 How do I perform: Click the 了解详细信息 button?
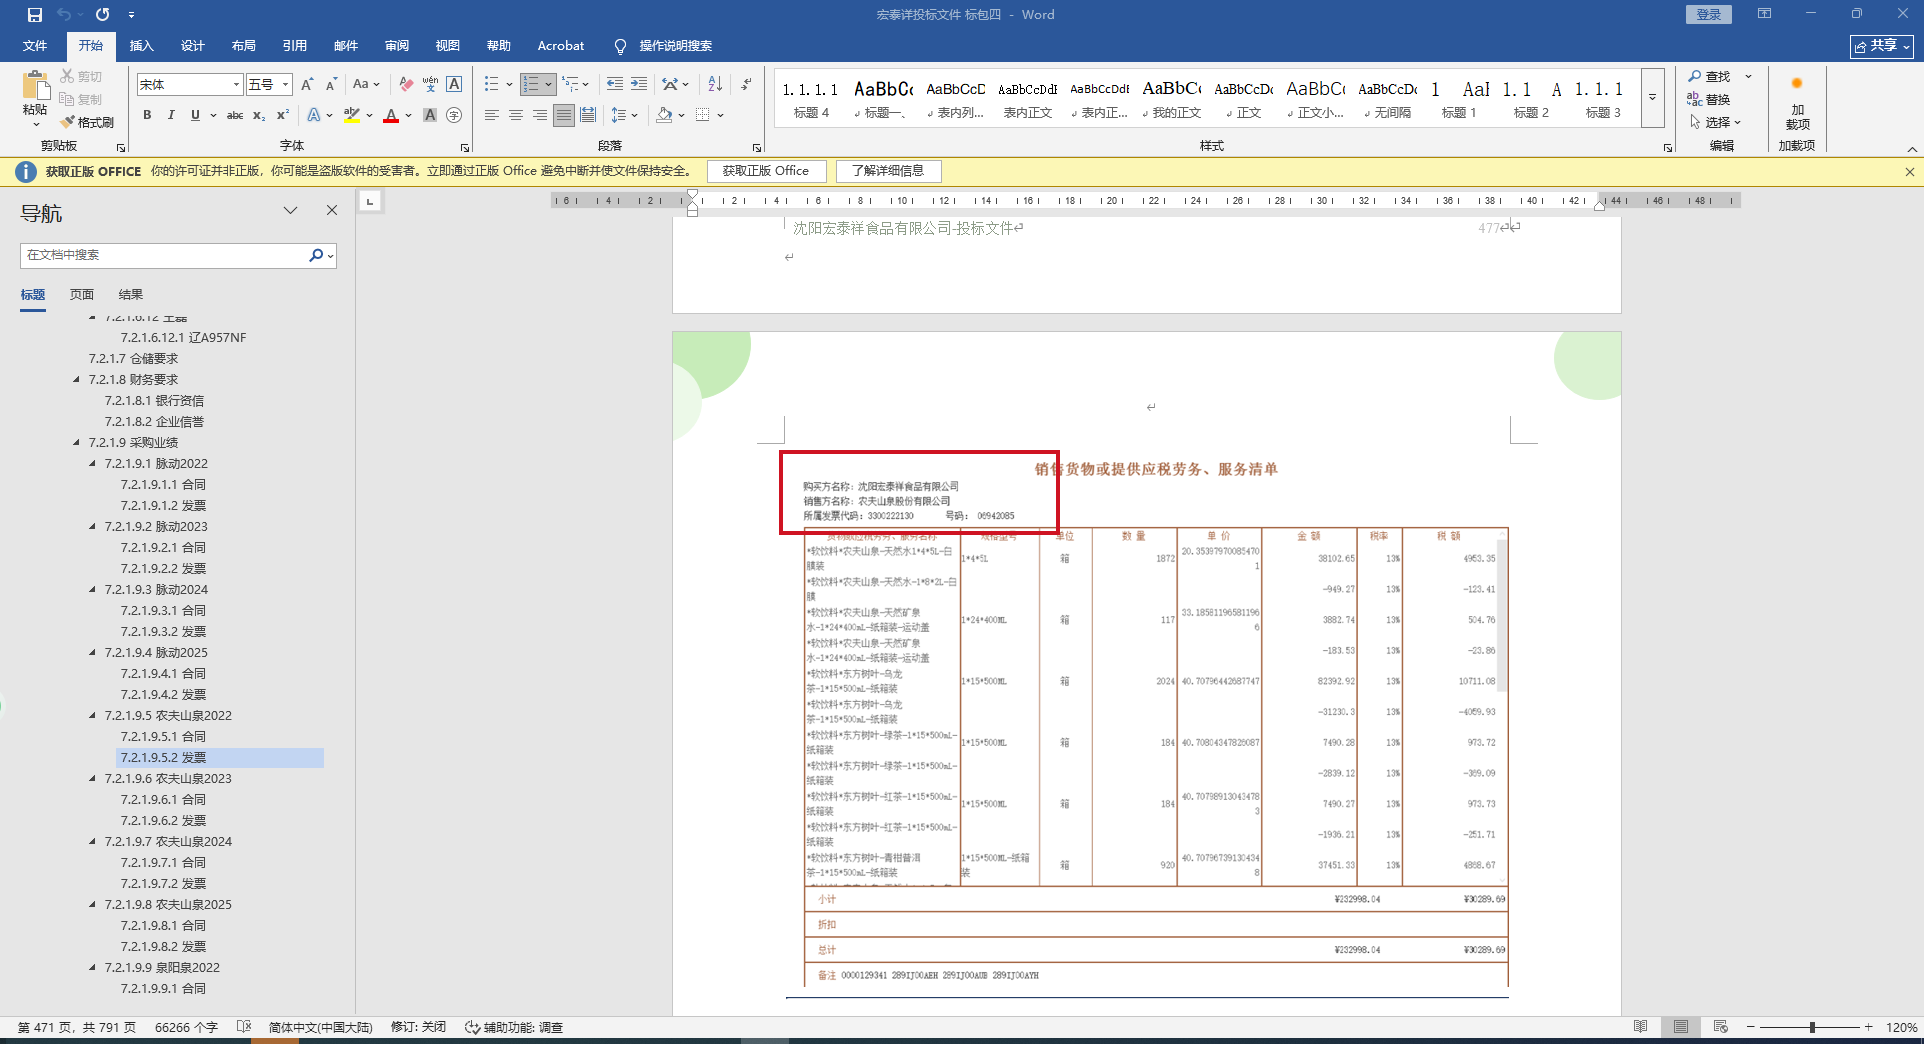888,171
